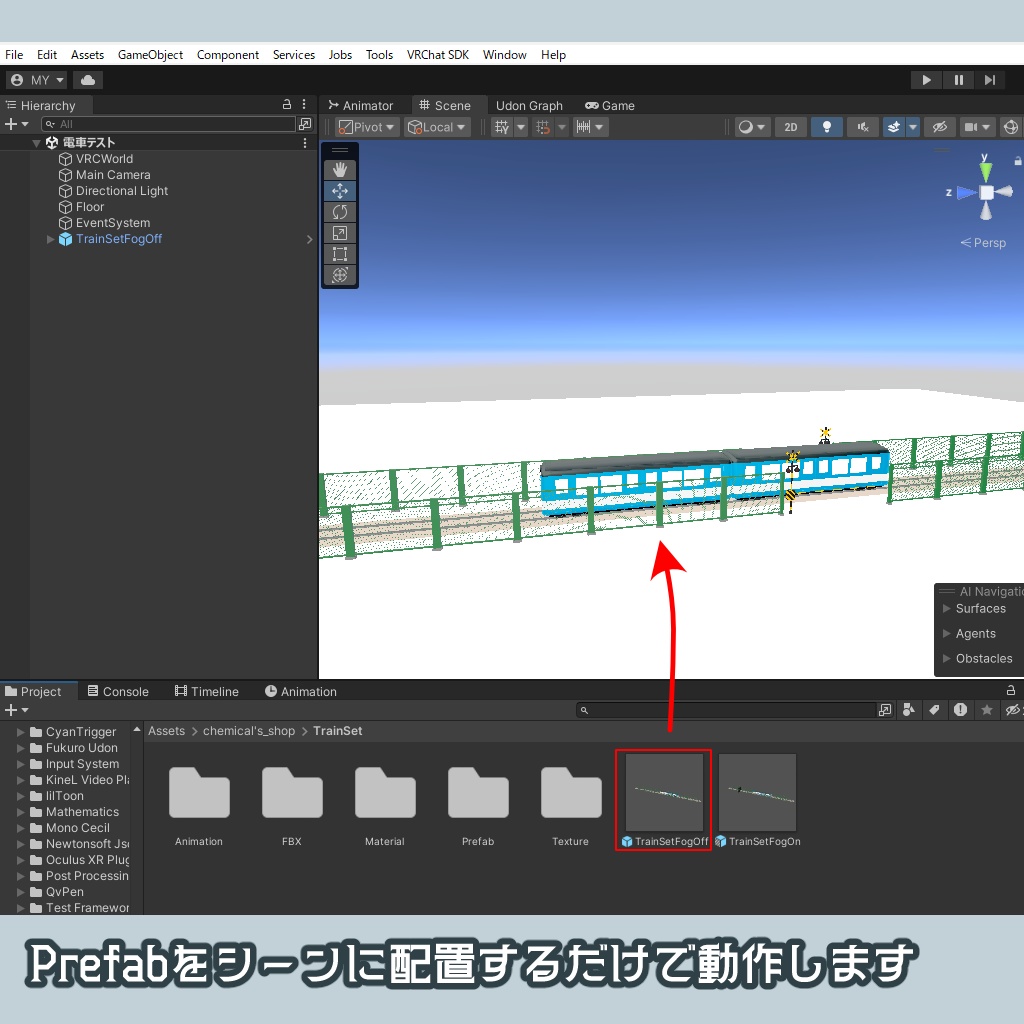Switch to the Scale tool
The height and width of the screenshot is (1024, 1024).
[x=339, y=232]
